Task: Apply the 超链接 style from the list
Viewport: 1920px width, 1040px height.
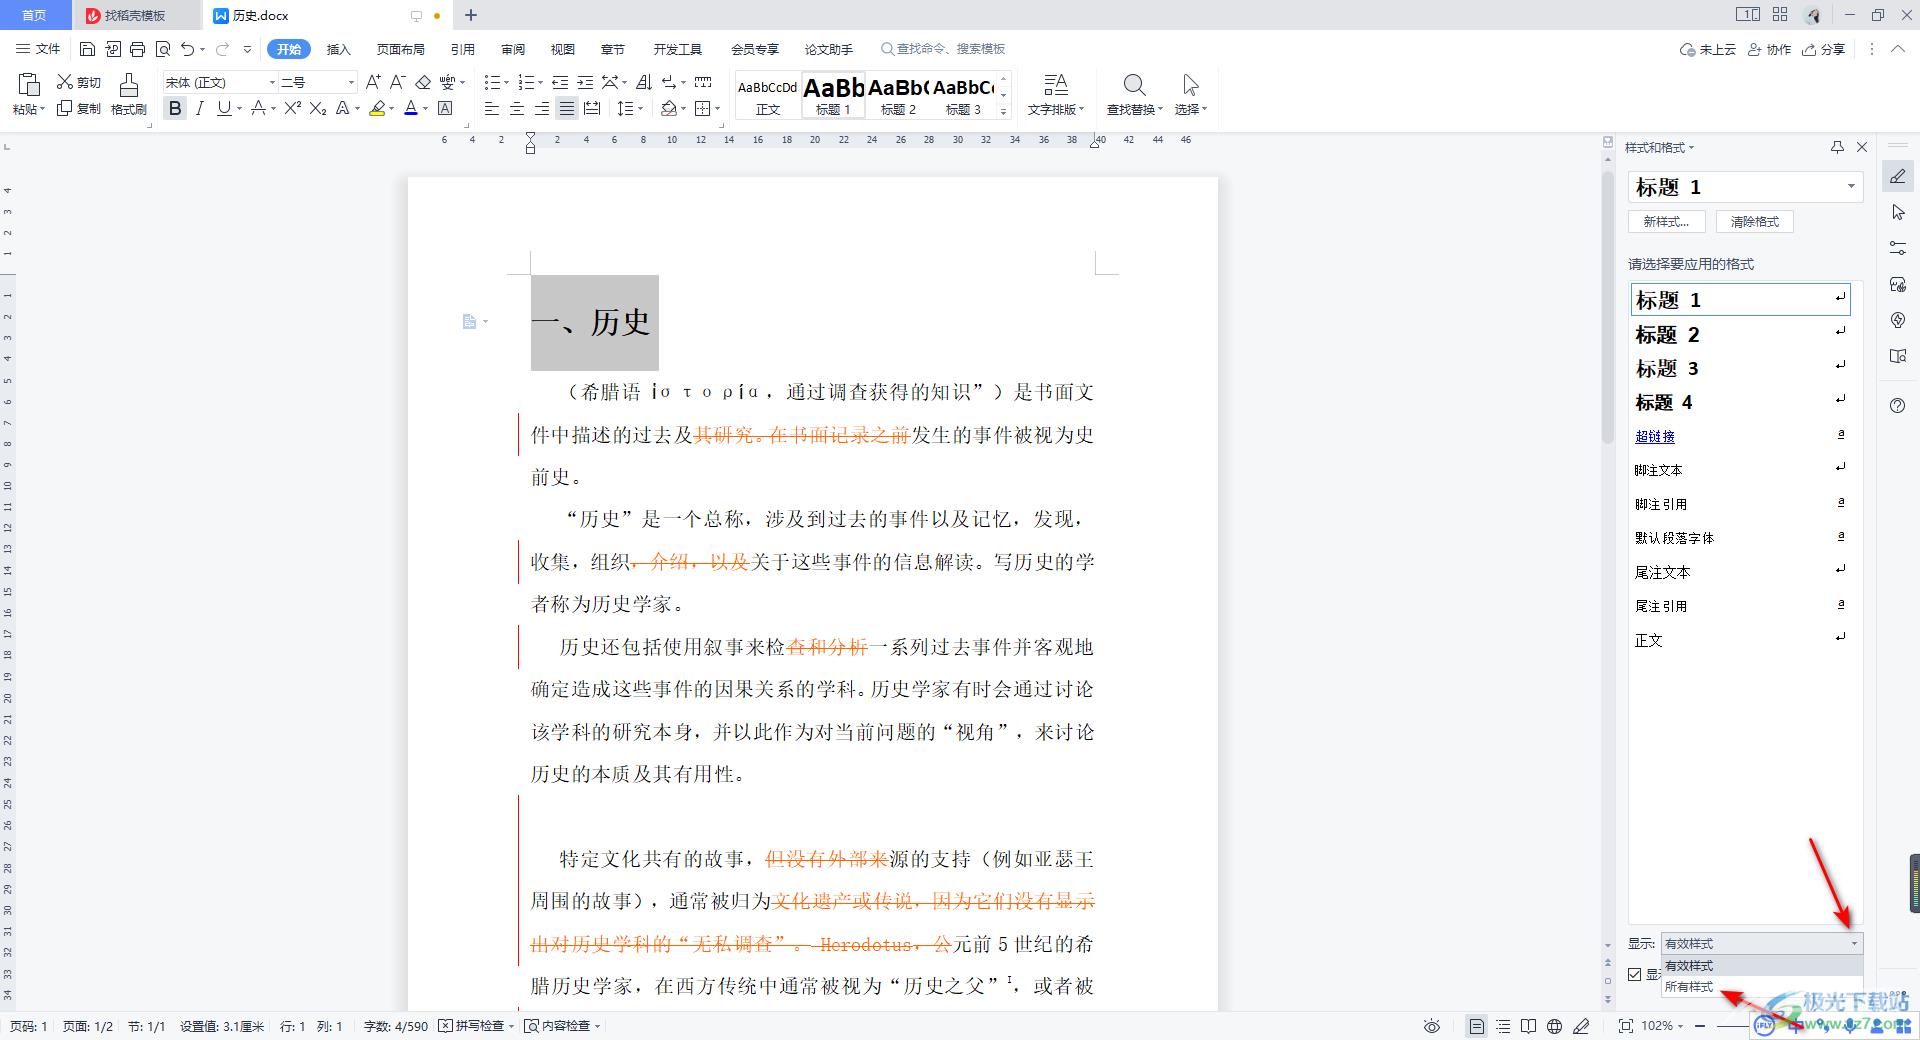Action: 1740,436
